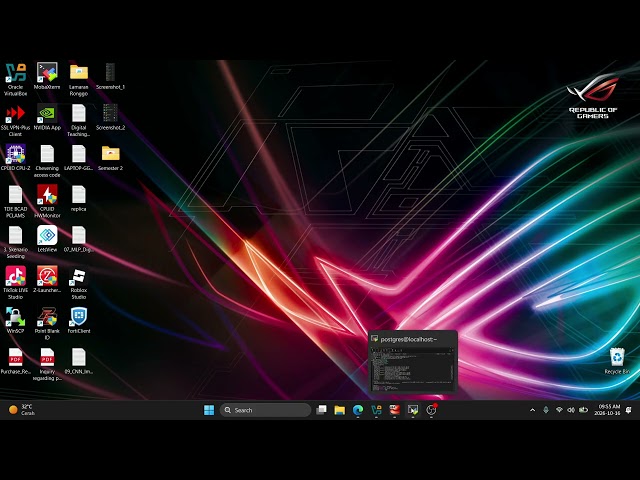Open the Windows Start menu
The image size is (640, 480).
(x=209, y=410)
